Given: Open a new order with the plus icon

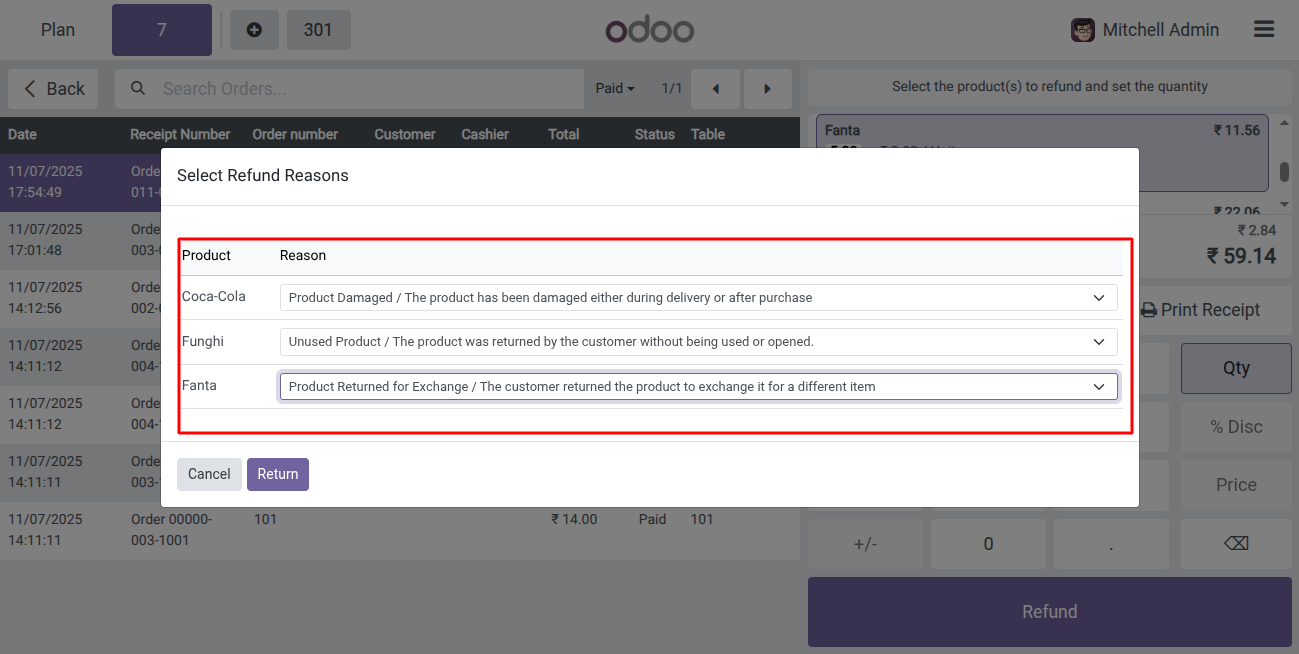Looking at the screenshot, I should coord(254,29).
